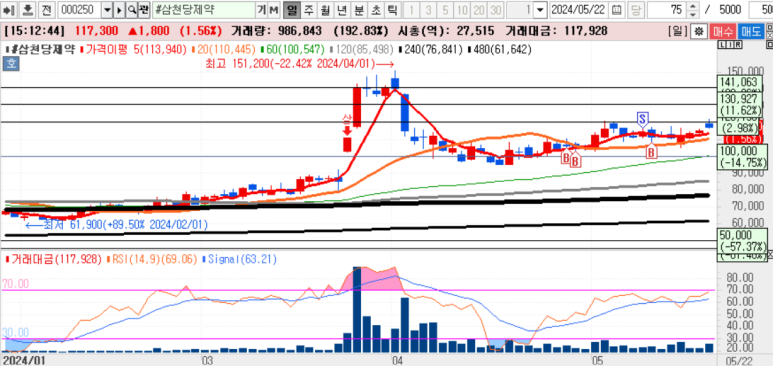
Task: Click the 당 button next to the calendar
Action: (x=636, y=9)
